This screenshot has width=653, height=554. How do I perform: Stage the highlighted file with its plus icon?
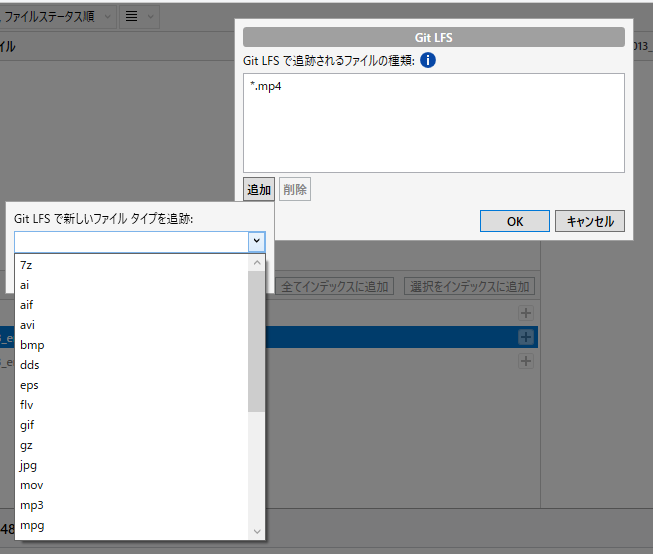[526, 337]
